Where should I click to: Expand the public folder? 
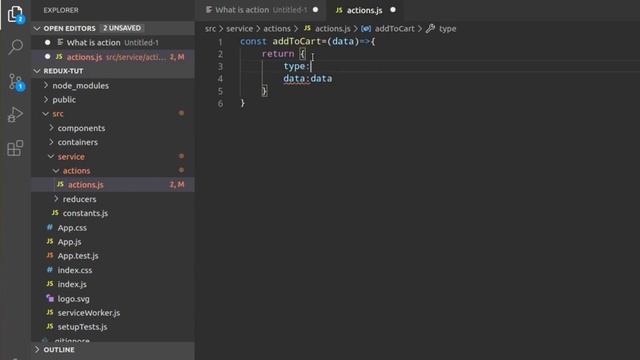[x=46, y=100]
